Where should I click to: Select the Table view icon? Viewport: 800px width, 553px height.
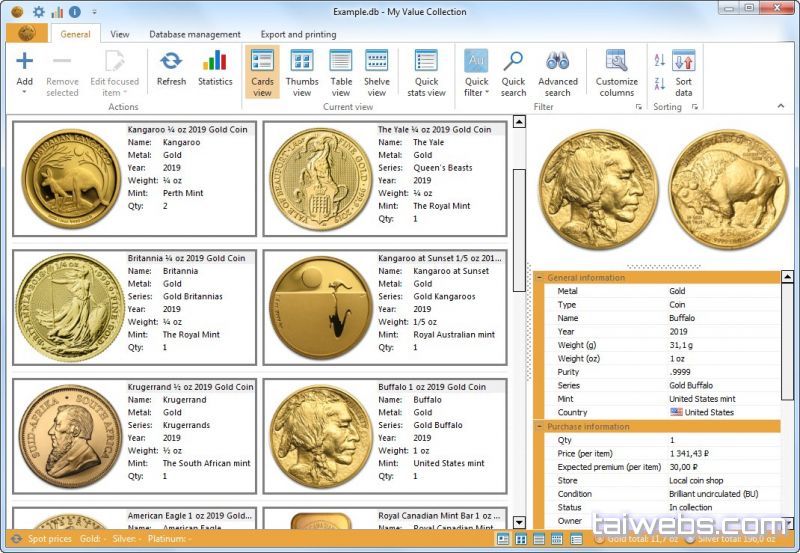(x=341, y=72)
